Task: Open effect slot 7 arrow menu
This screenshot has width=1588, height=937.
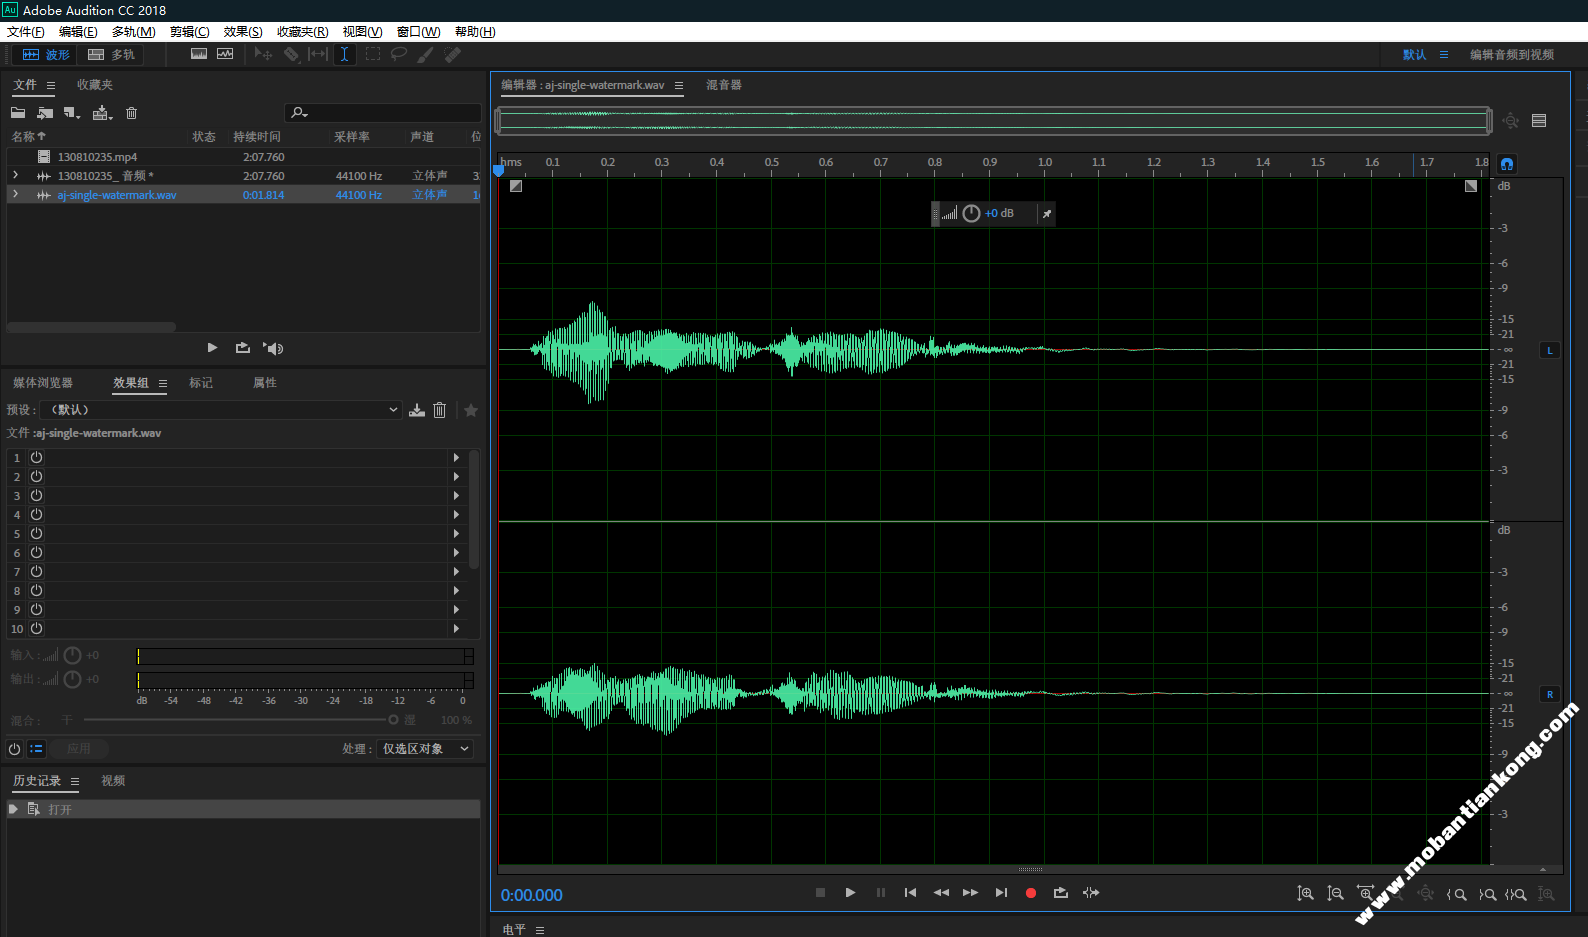Action: (x=457, y=571)
